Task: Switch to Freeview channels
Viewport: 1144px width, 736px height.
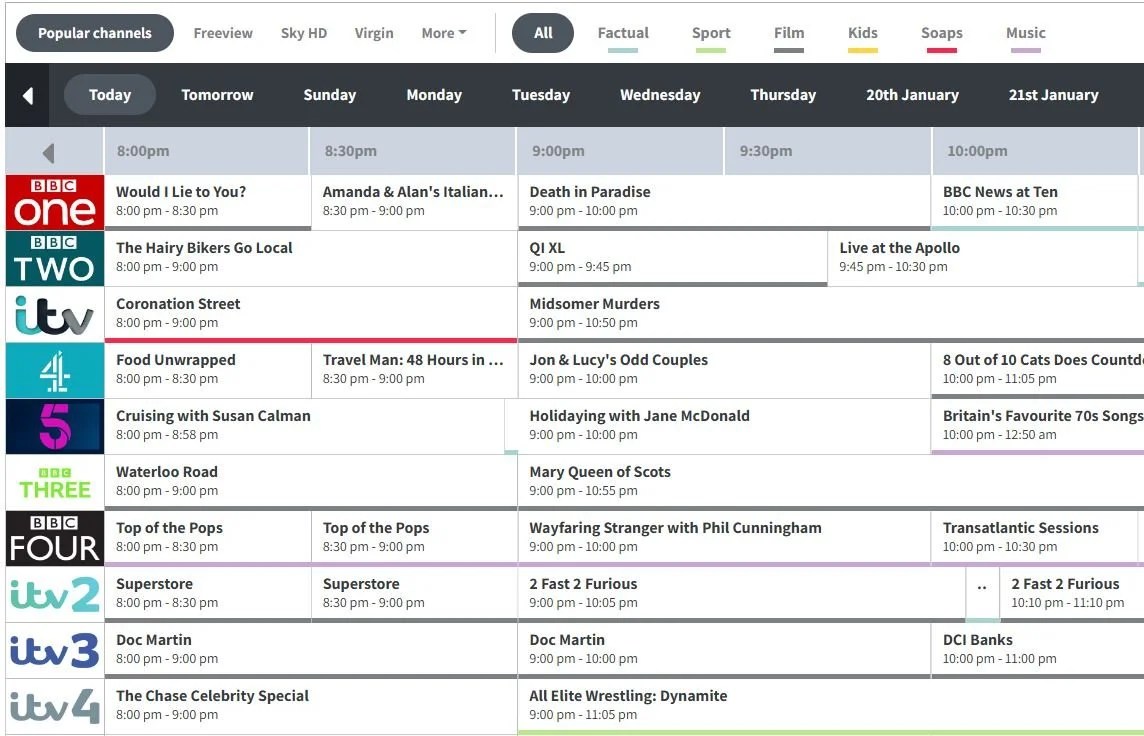Action: pos(223,33)
